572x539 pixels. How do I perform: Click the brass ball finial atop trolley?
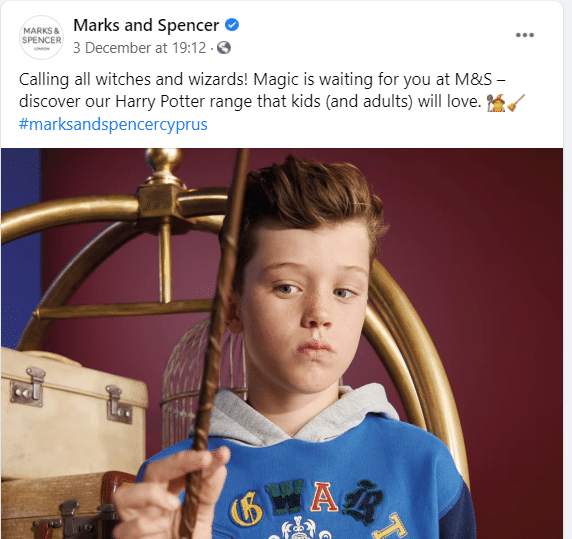pos(164,161)
